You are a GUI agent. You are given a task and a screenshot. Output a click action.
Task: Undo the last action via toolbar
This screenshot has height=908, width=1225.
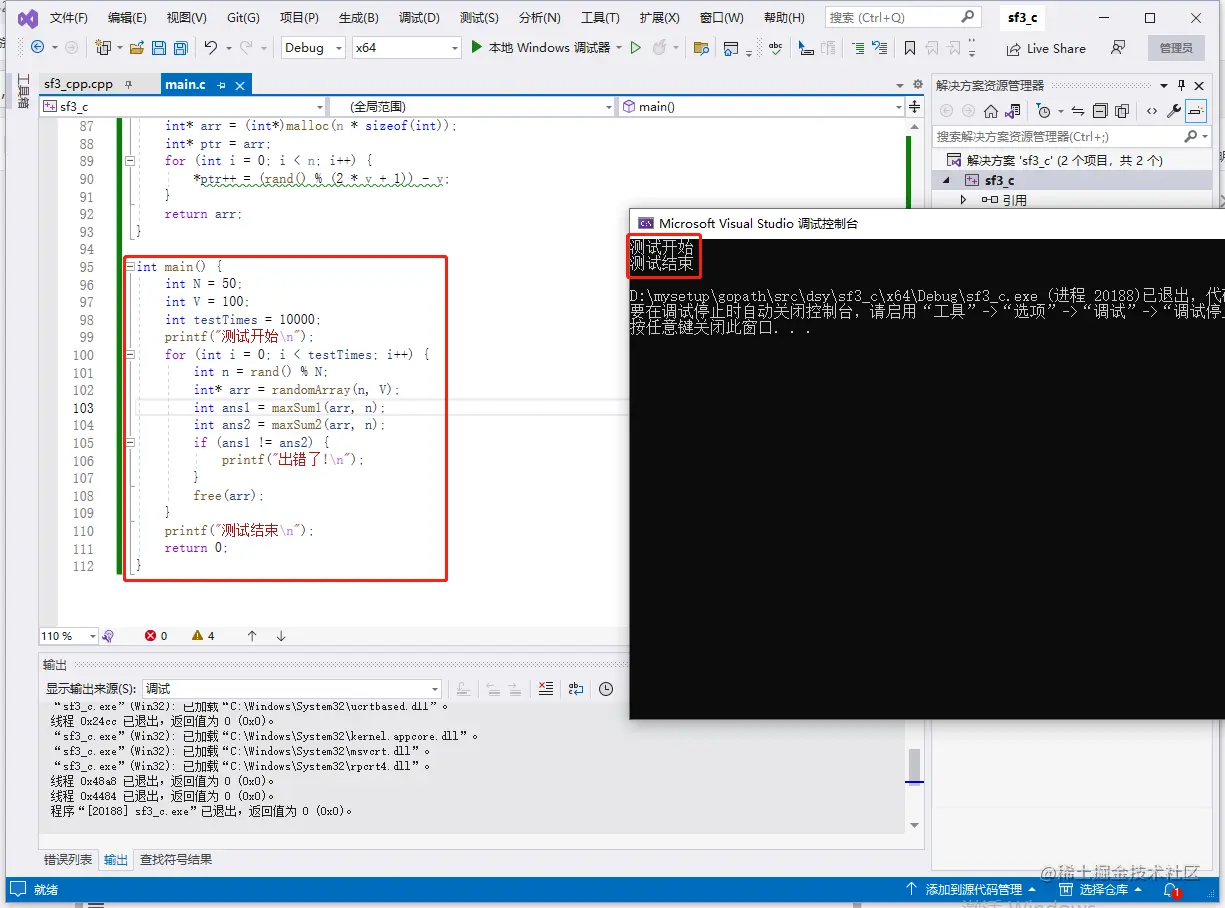[210, 47]
